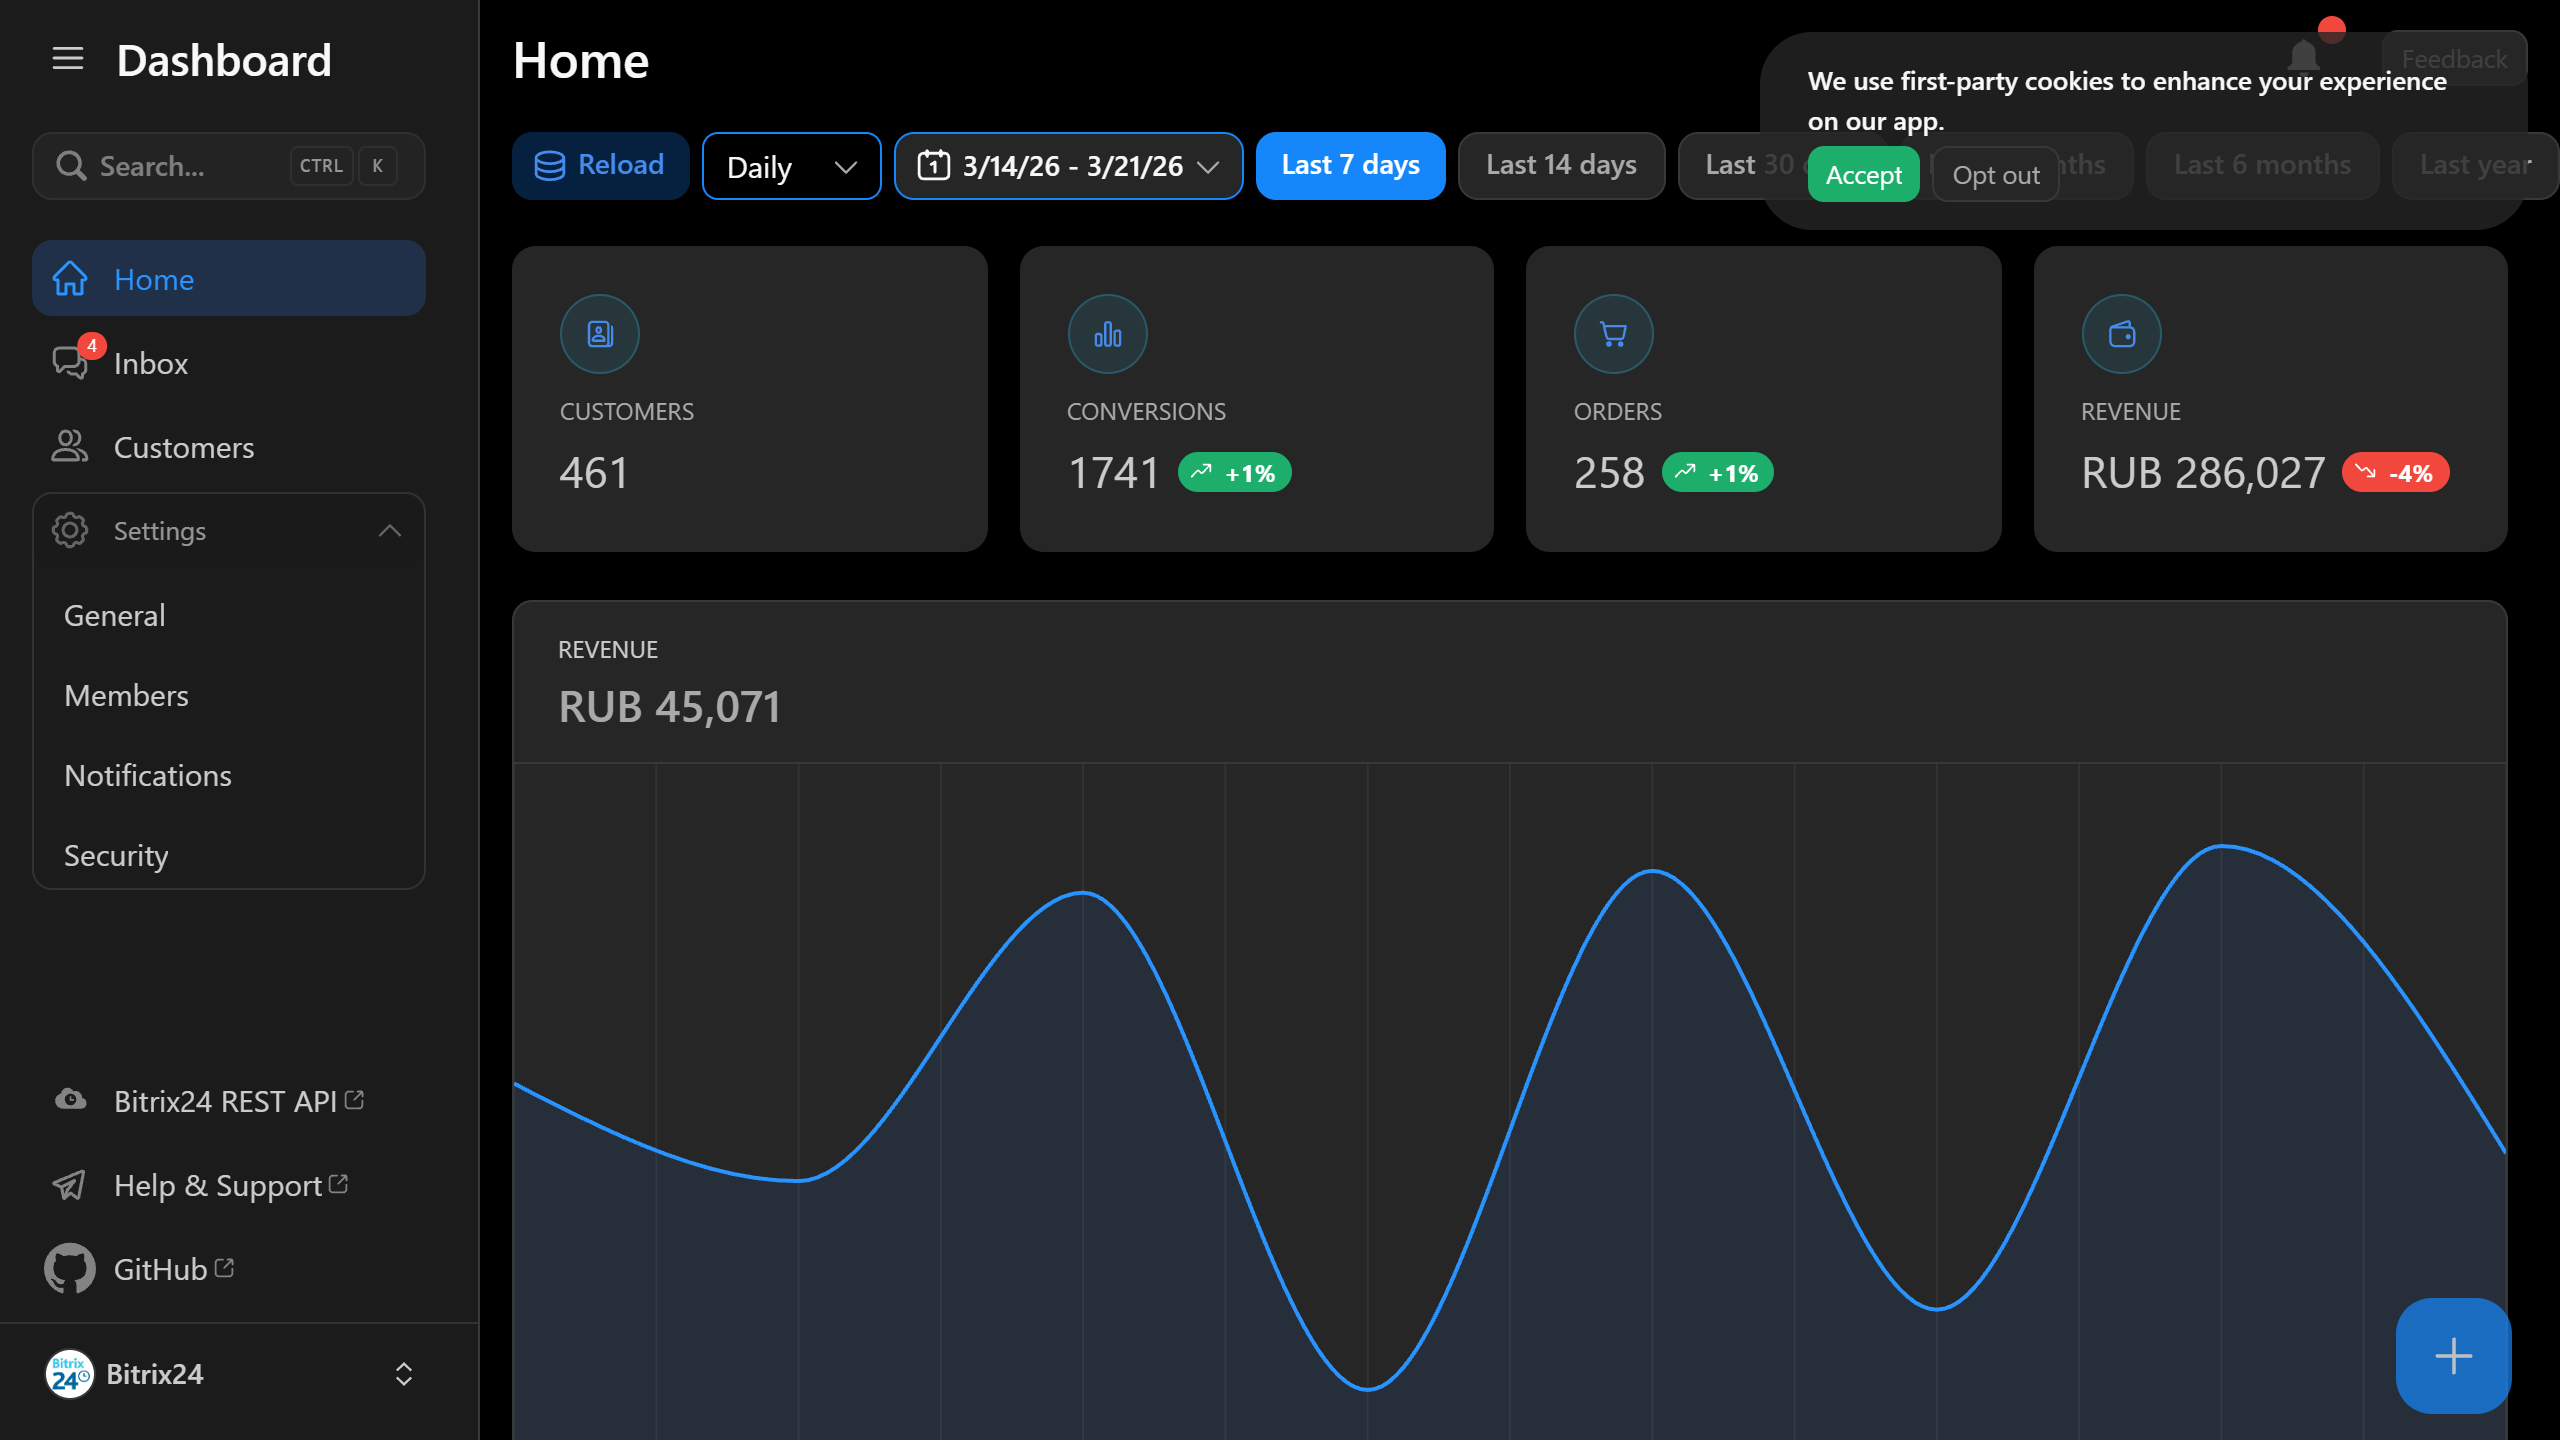2560x1440 pixels.
Task: Click the Customers card person icon
Action: point(599,333)
